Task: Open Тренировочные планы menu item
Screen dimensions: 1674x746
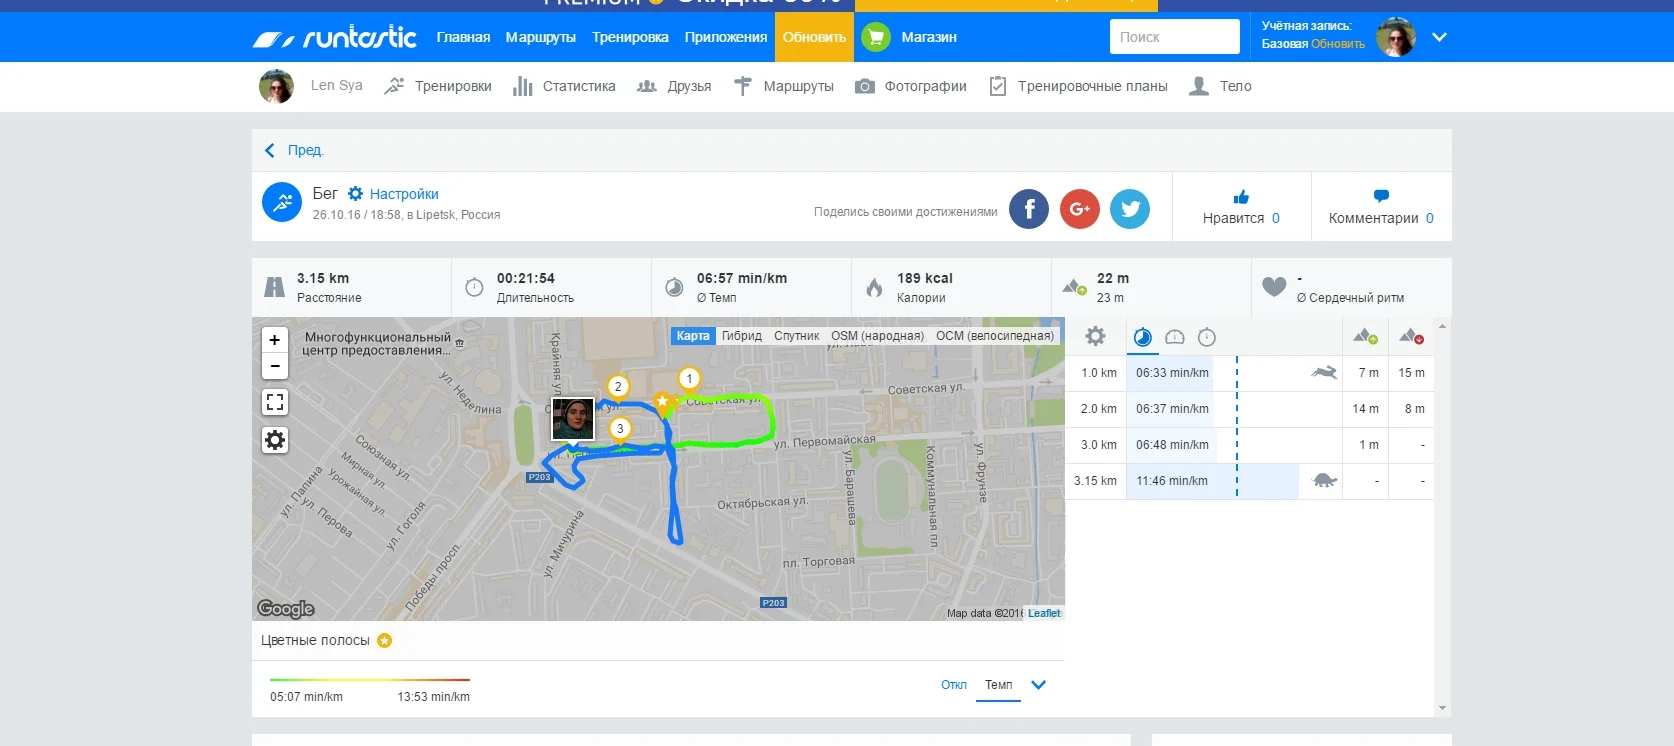Action: coord(1078,86)
